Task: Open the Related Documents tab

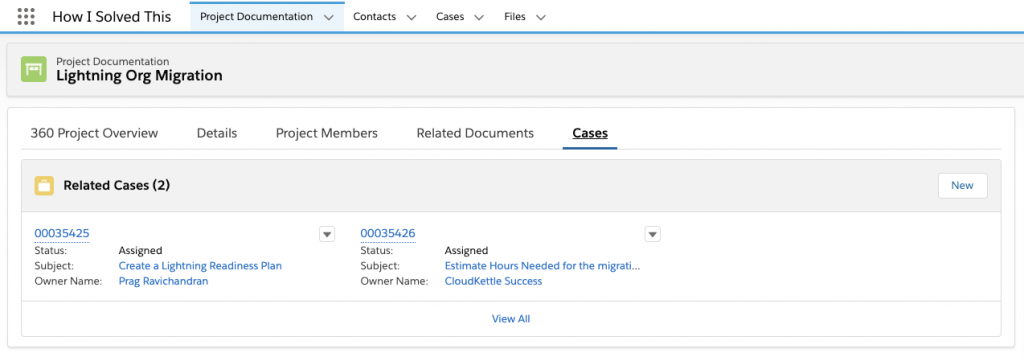Action: click(475, 133)
